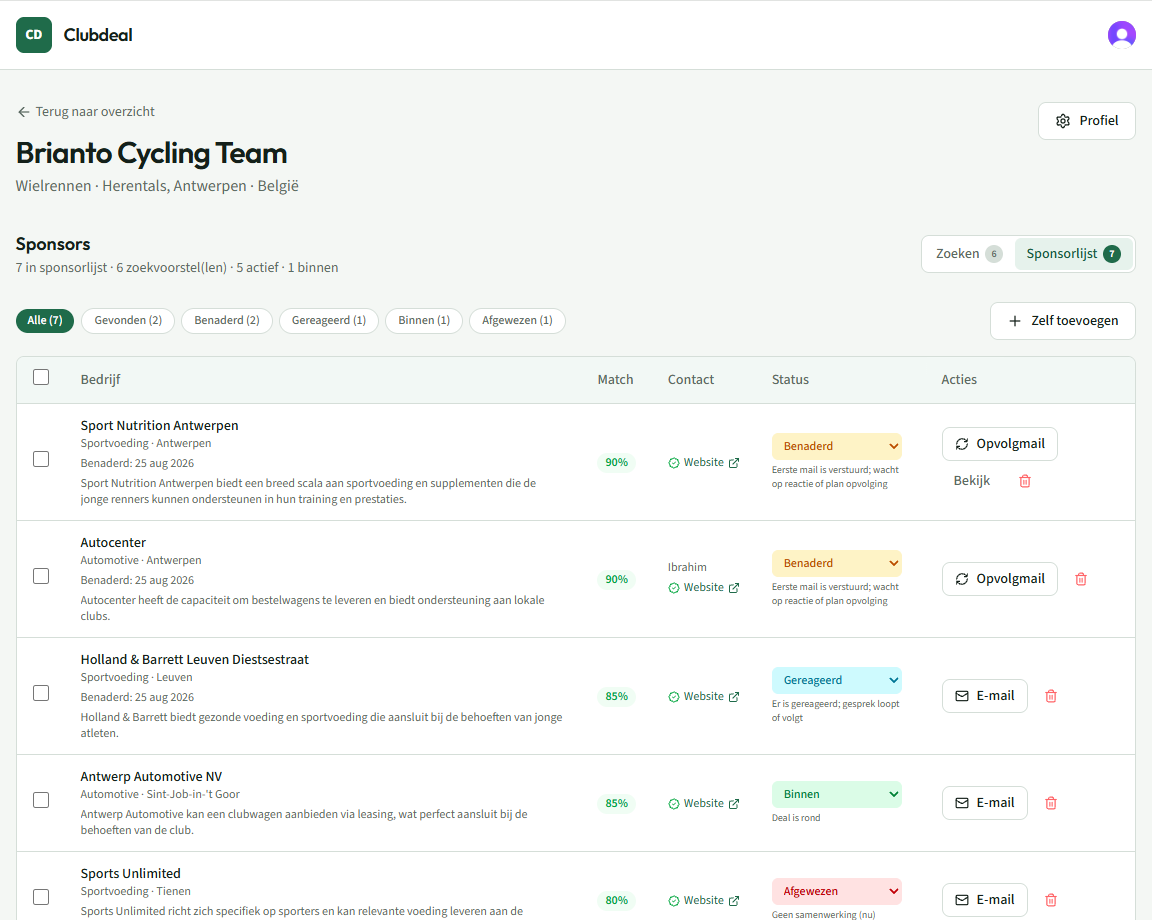1152x920 pixels.
Task: Send Opvolgmail to Sport Nutrition Antwerpen
Action: tap(999, 444)
